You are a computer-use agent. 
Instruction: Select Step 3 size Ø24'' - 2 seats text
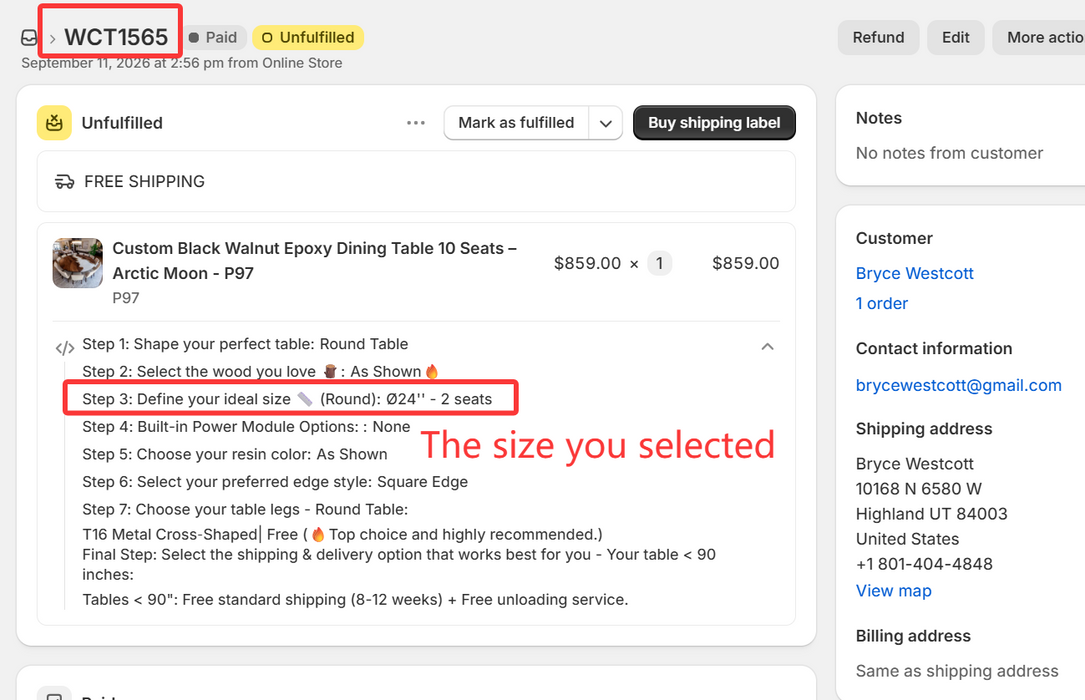click(287, 399)
